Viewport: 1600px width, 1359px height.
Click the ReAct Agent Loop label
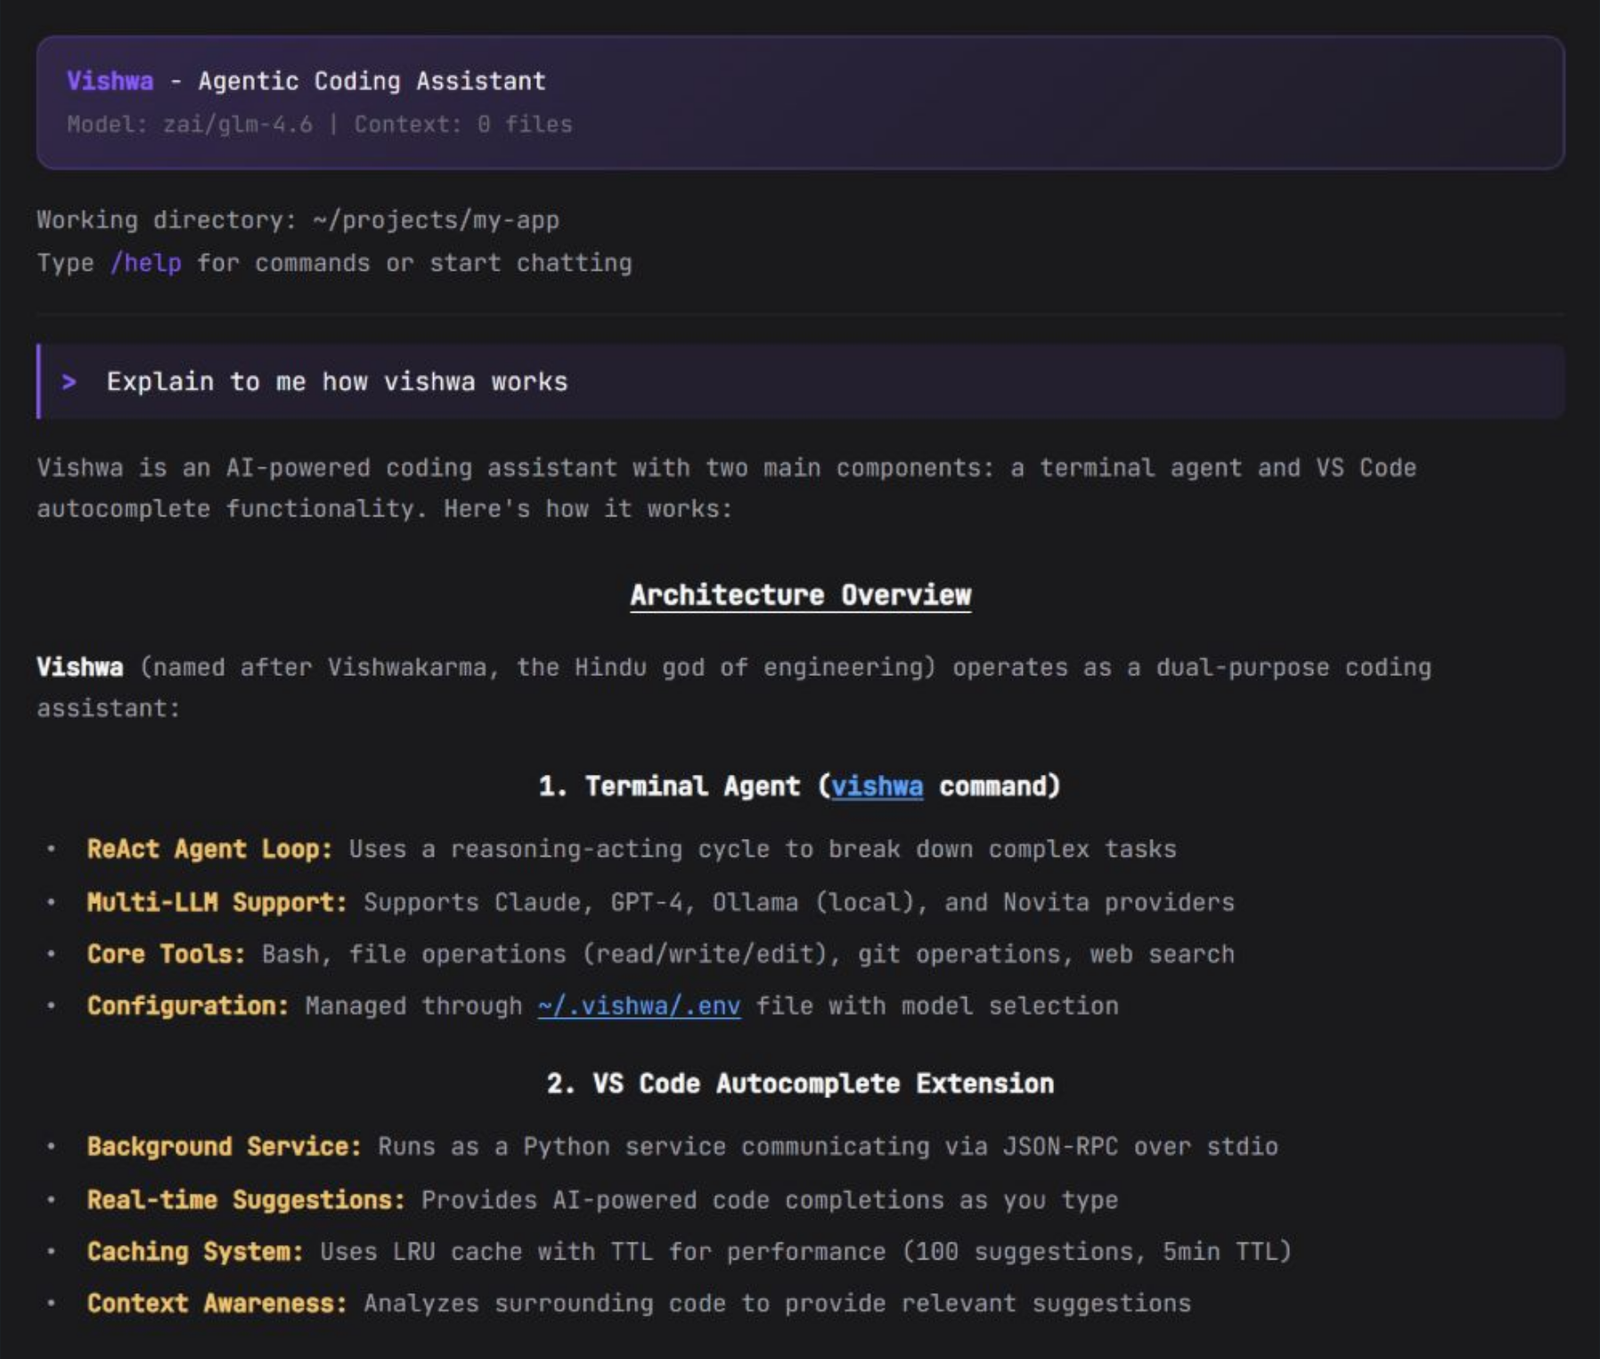[209, 850]
